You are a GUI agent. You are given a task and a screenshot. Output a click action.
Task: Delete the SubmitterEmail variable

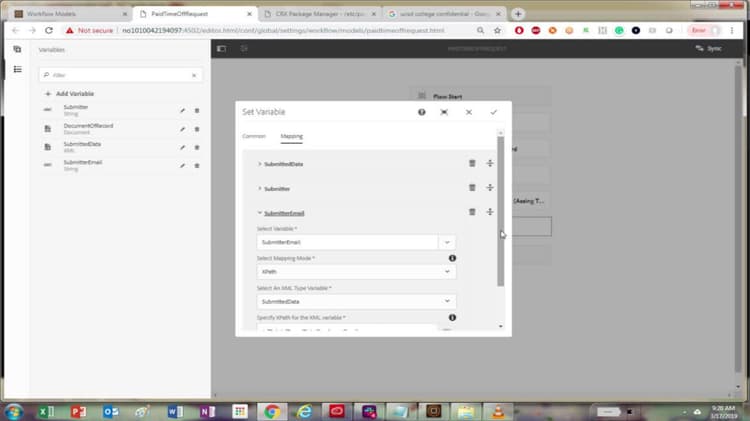197,166
